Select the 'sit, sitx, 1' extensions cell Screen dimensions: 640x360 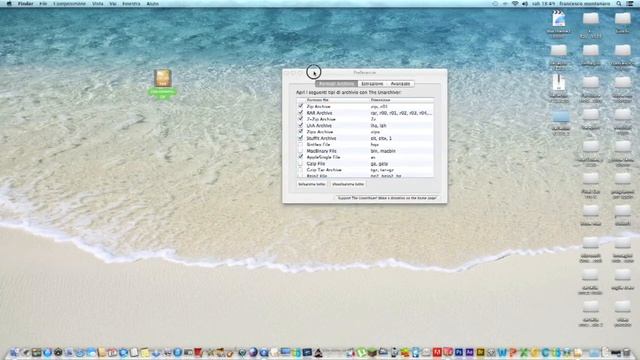(381, 138)
